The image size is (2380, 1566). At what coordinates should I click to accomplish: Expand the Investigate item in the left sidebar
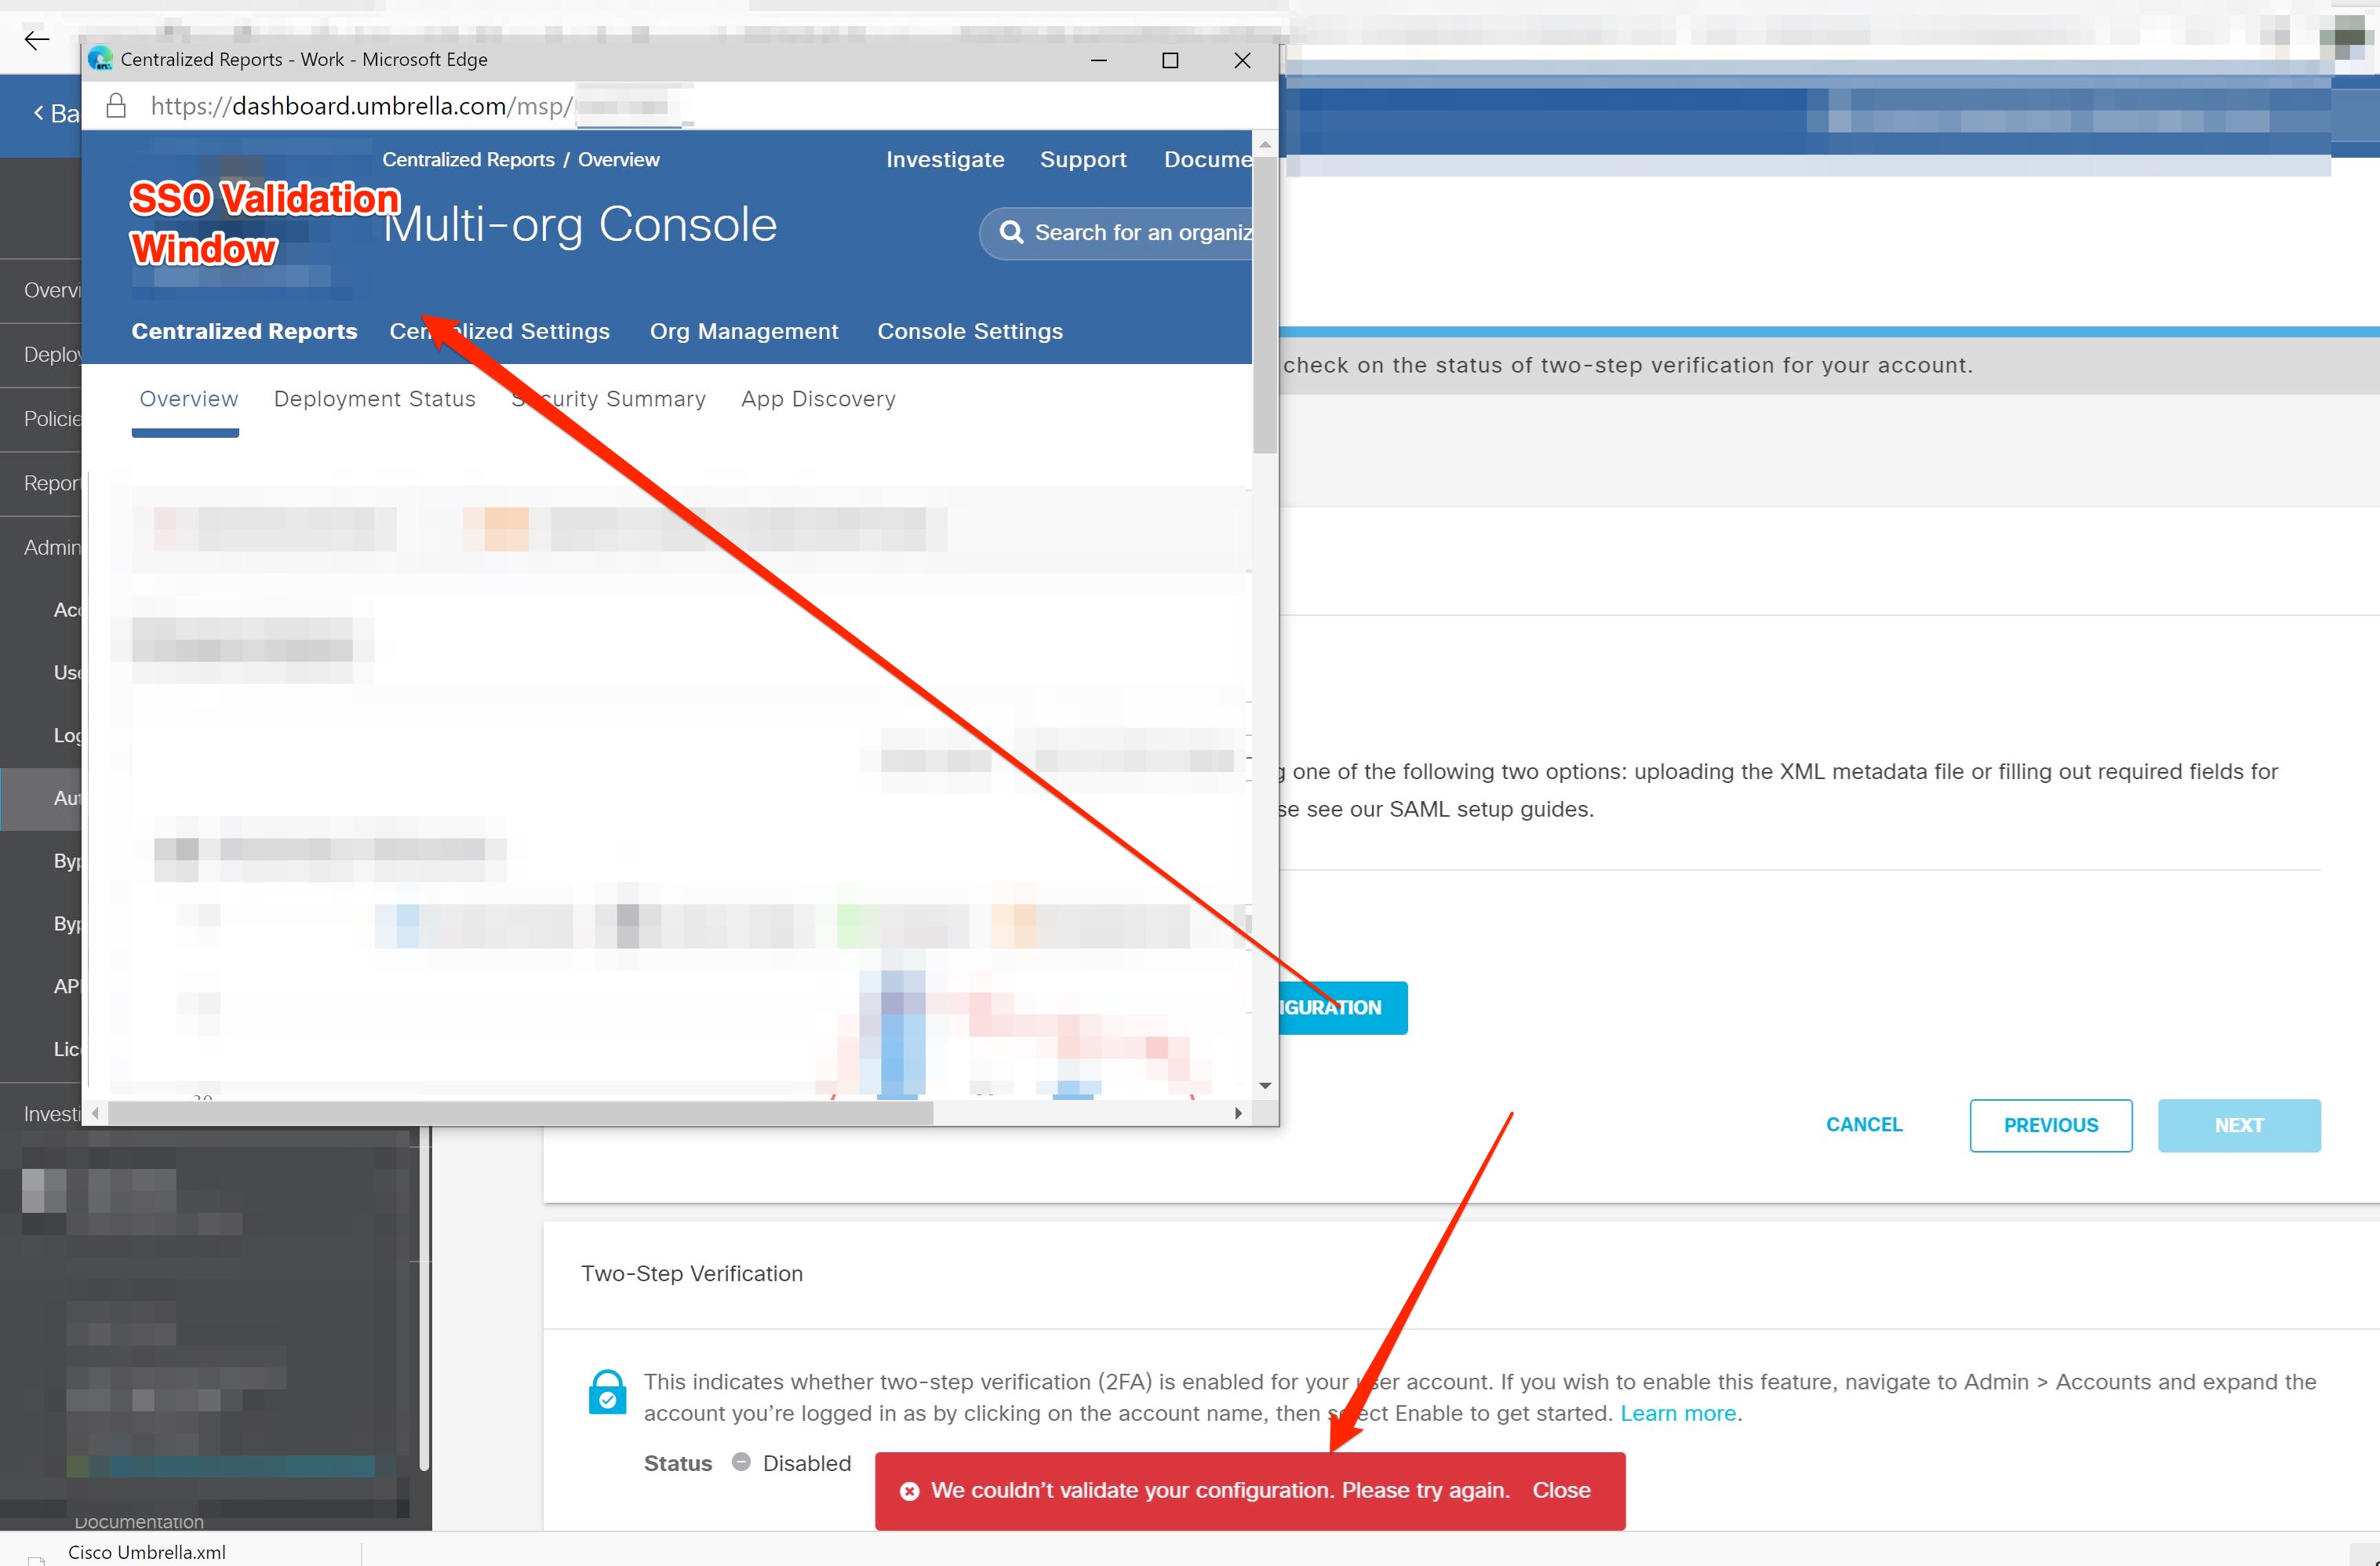click(x=41, y=1114)
